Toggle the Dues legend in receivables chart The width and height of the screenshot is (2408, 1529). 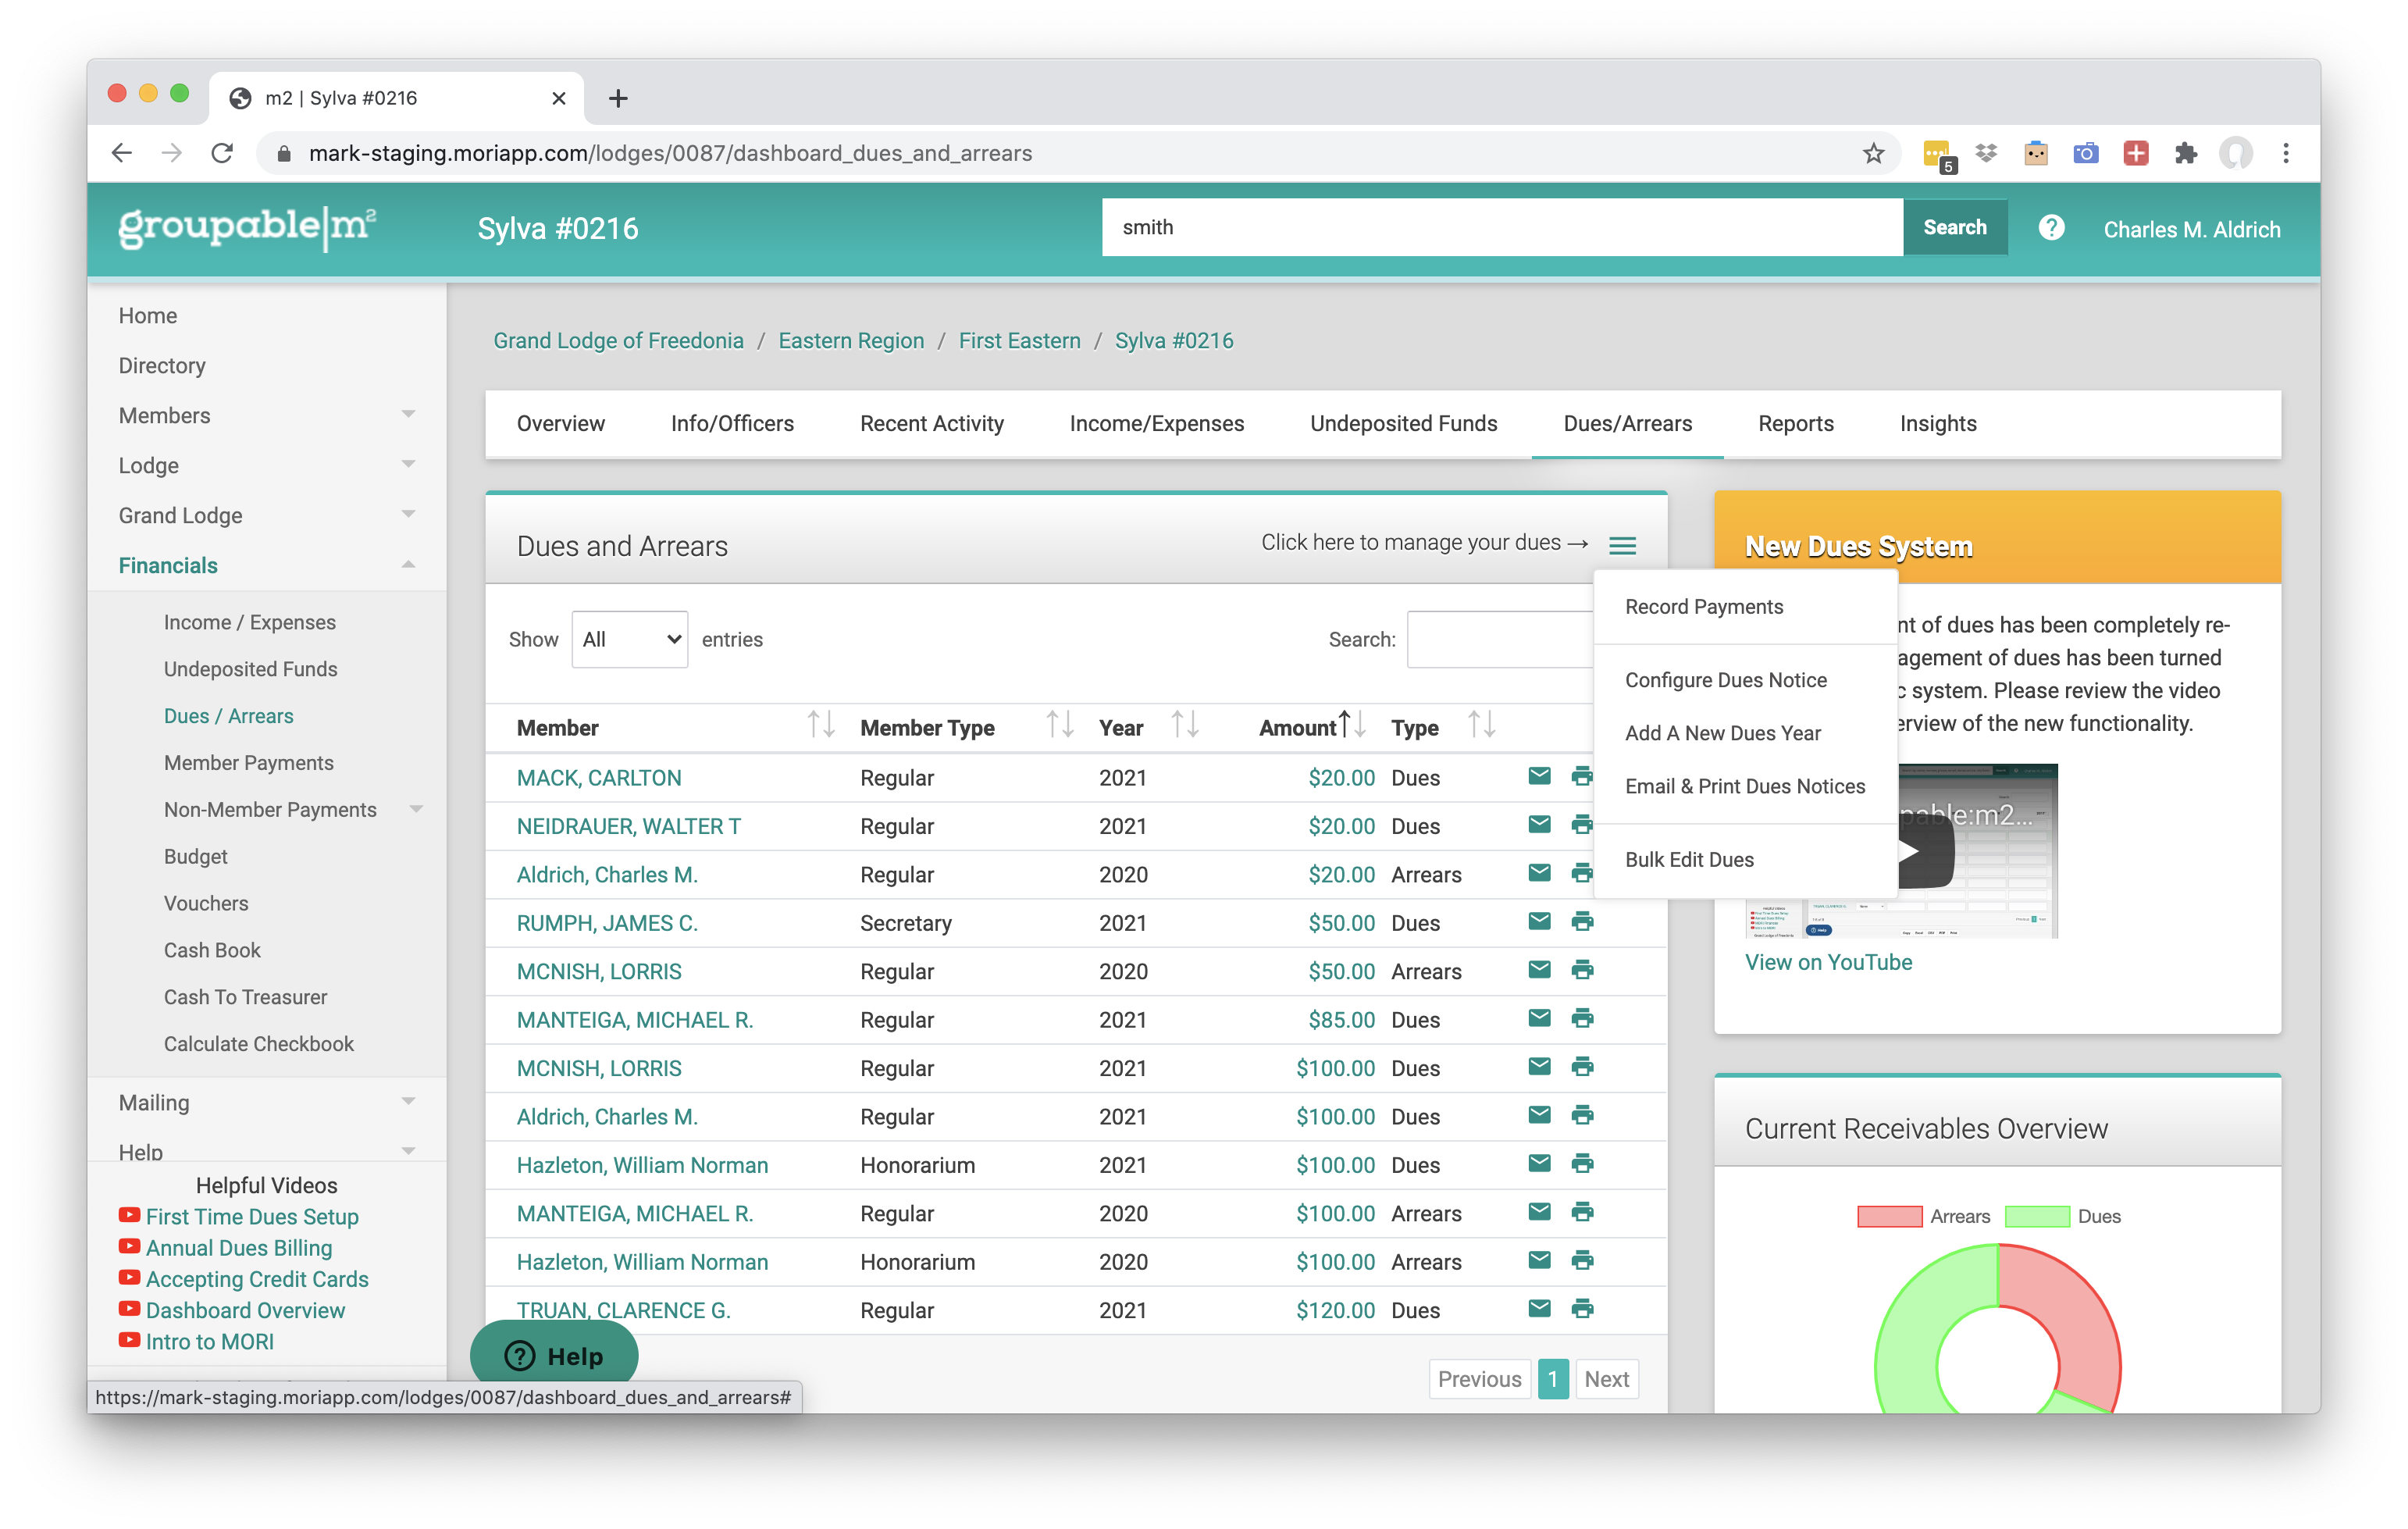(x=2037, y=1216)
